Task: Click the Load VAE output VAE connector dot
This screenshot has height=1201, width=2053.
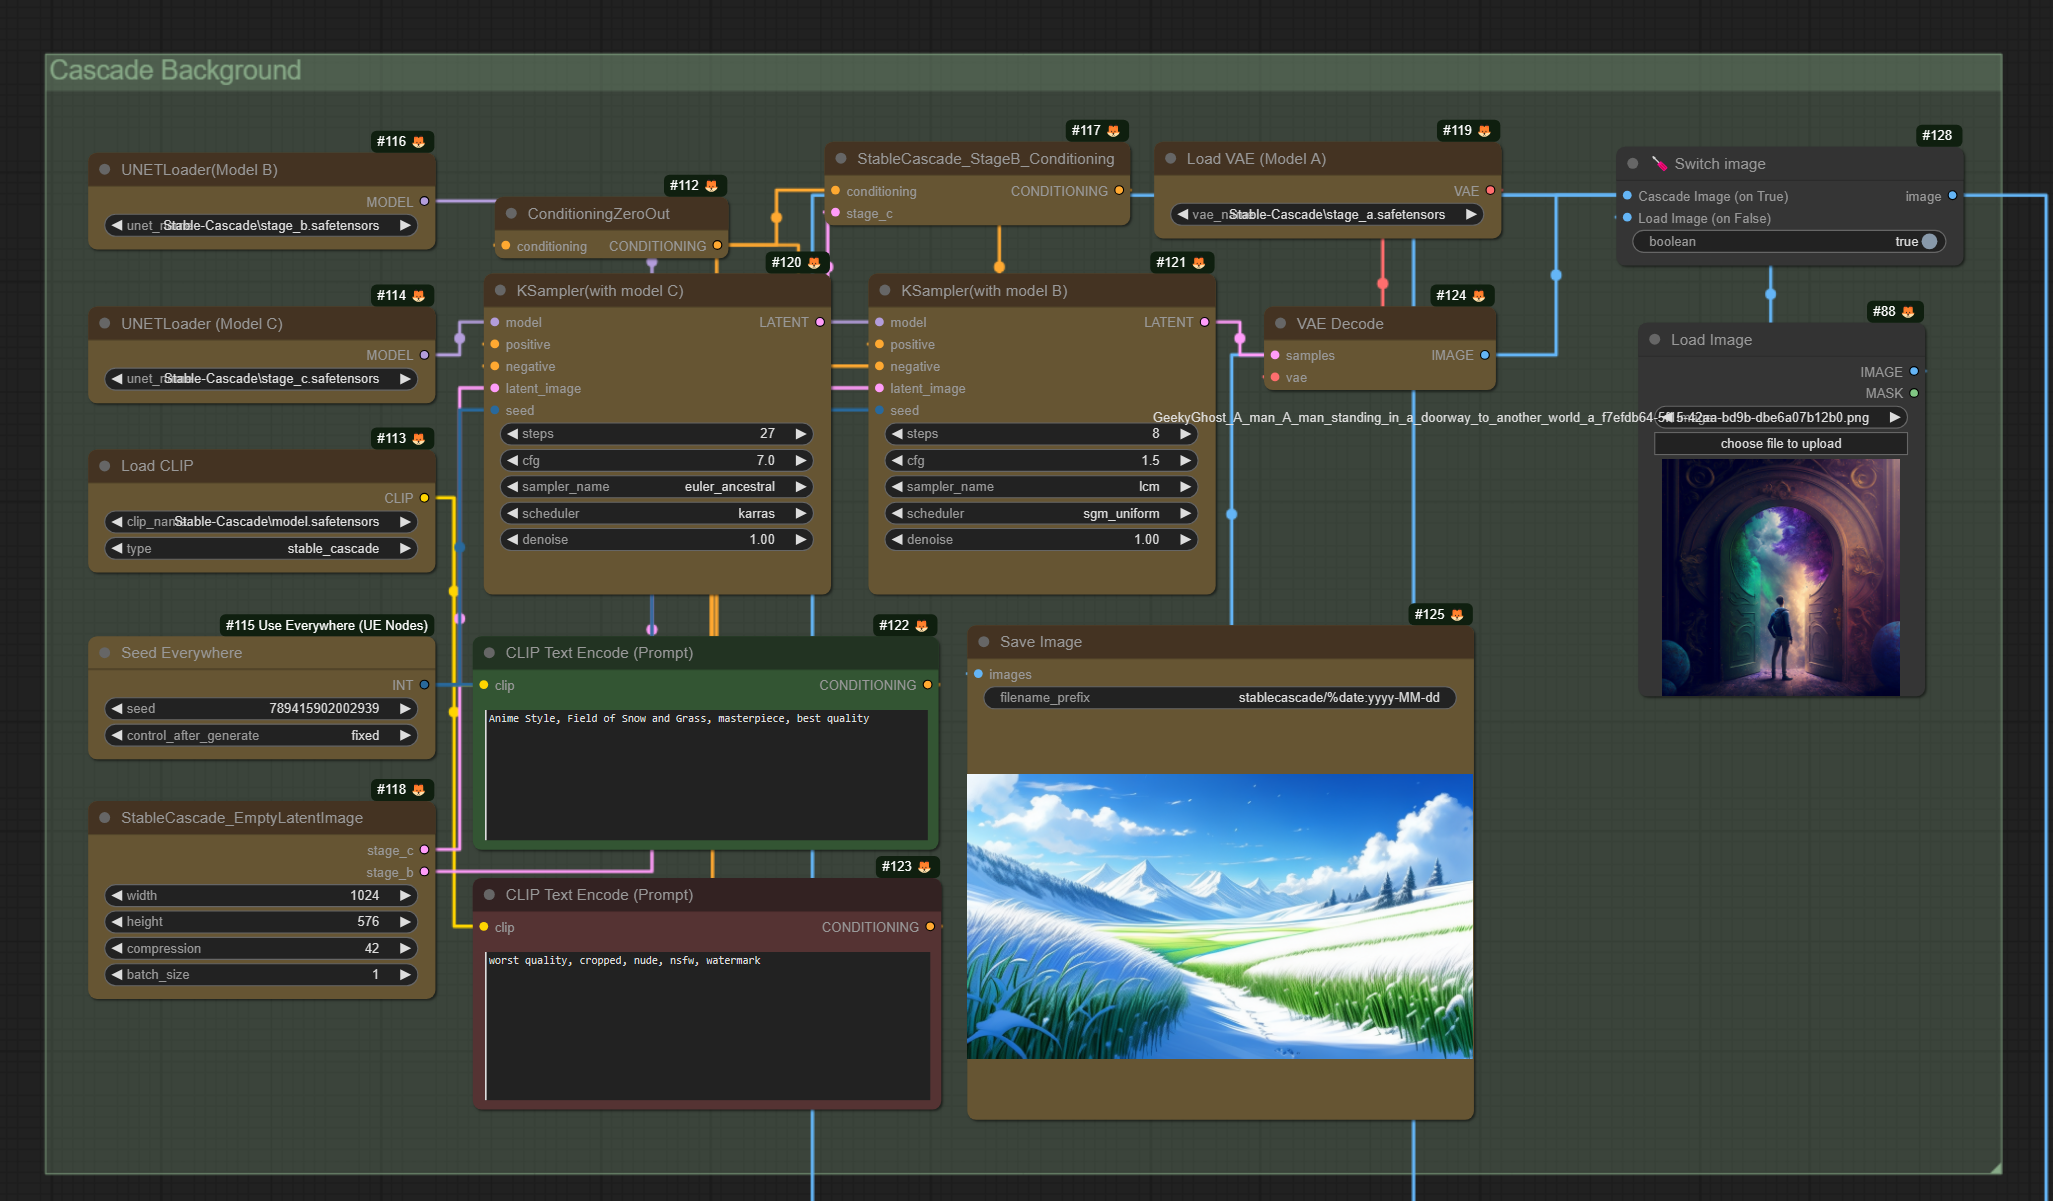Action: click(1490, 191)
